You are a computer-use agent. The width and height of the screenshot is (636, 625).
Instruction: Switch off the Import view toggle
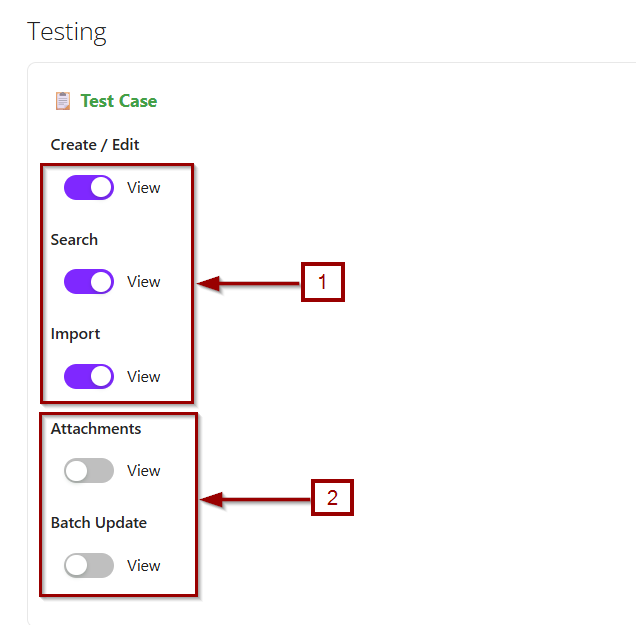[x=89, y=376]
